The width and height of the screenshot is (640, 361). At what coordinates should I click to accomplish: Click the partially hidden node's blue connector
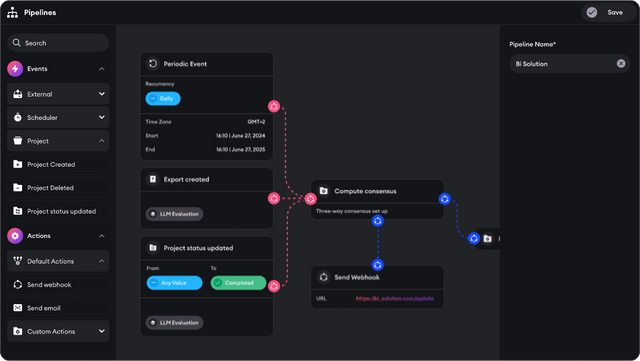pos(474,238)
